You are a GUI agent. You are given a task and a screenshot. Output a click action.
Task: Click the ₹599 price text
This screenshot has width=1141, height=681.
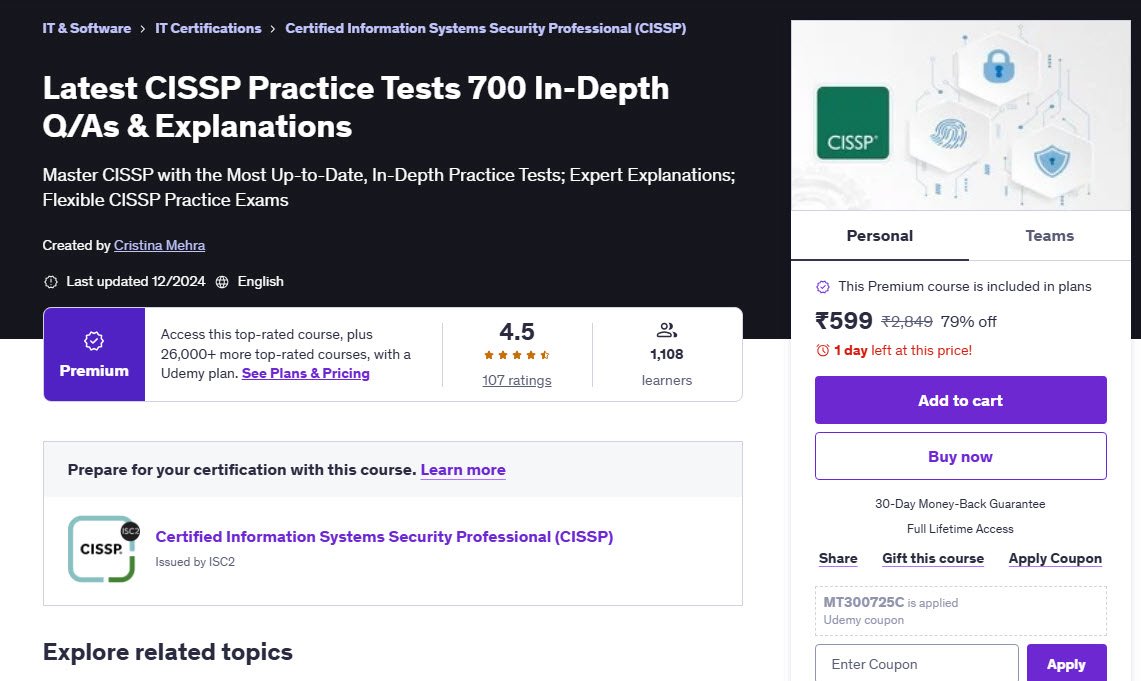point(844,321)
